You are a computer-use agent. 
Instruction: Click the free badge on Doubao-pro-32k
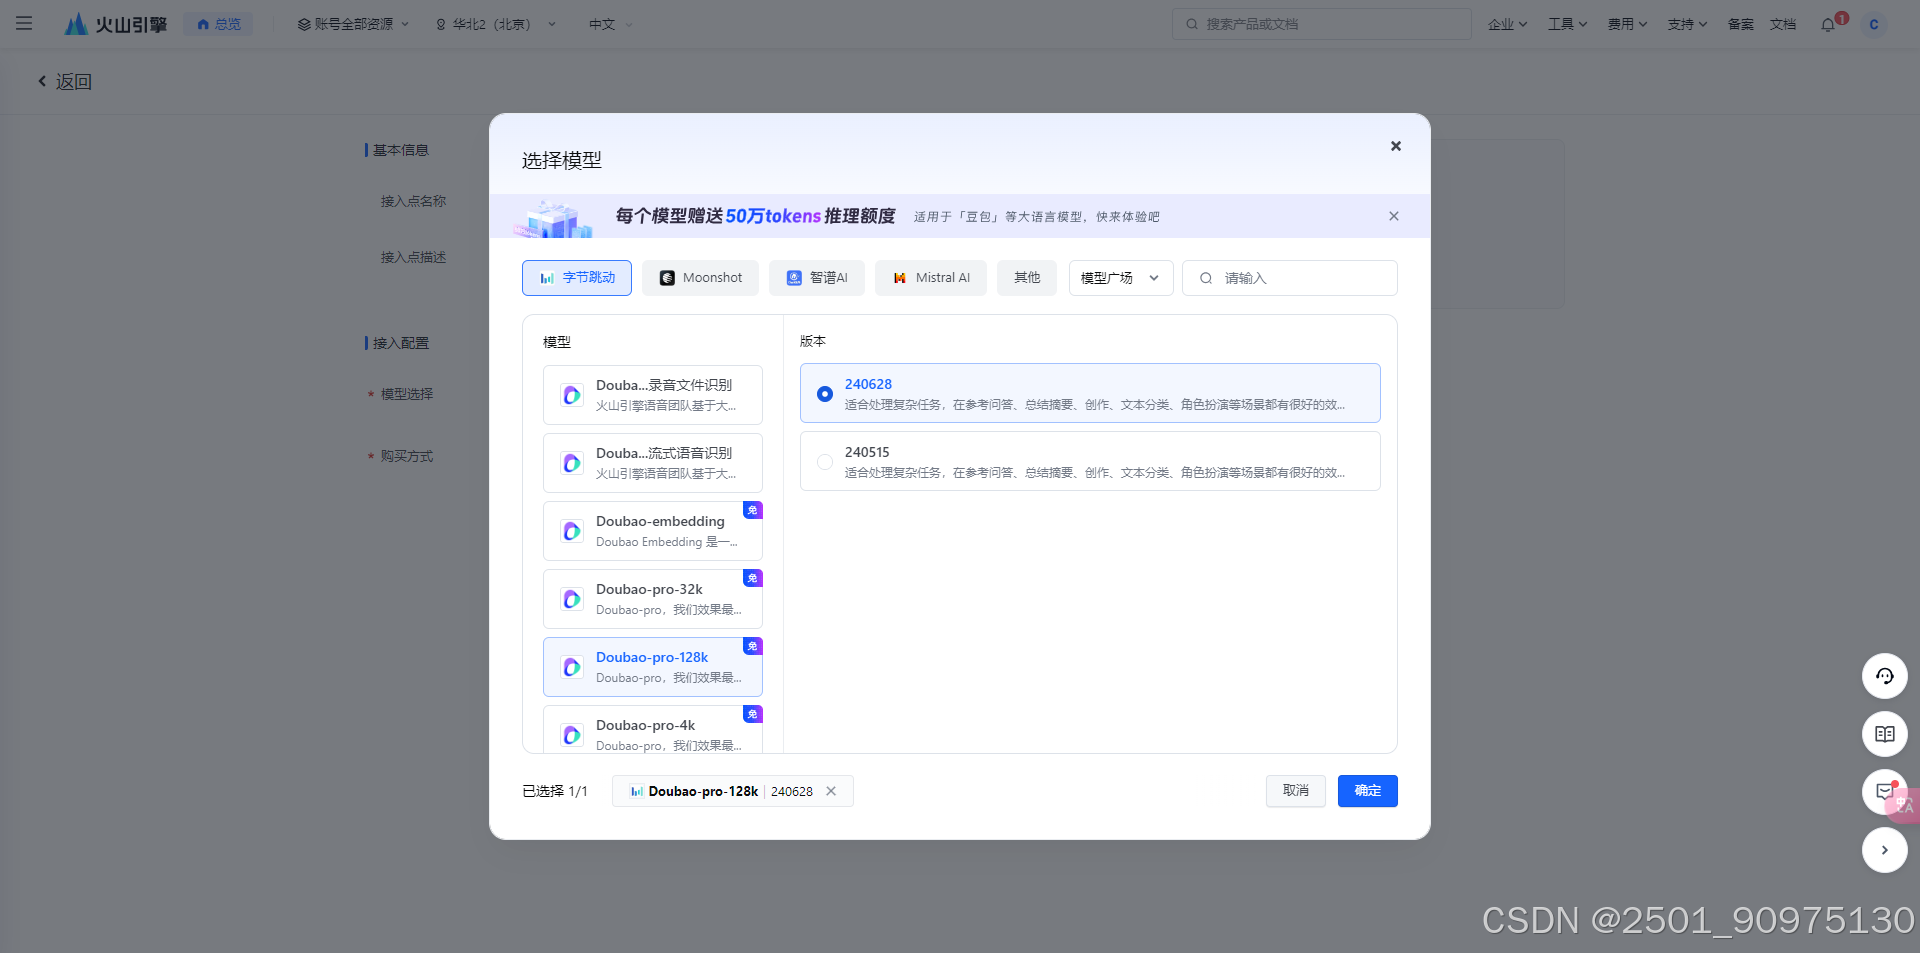click(753, 578)
